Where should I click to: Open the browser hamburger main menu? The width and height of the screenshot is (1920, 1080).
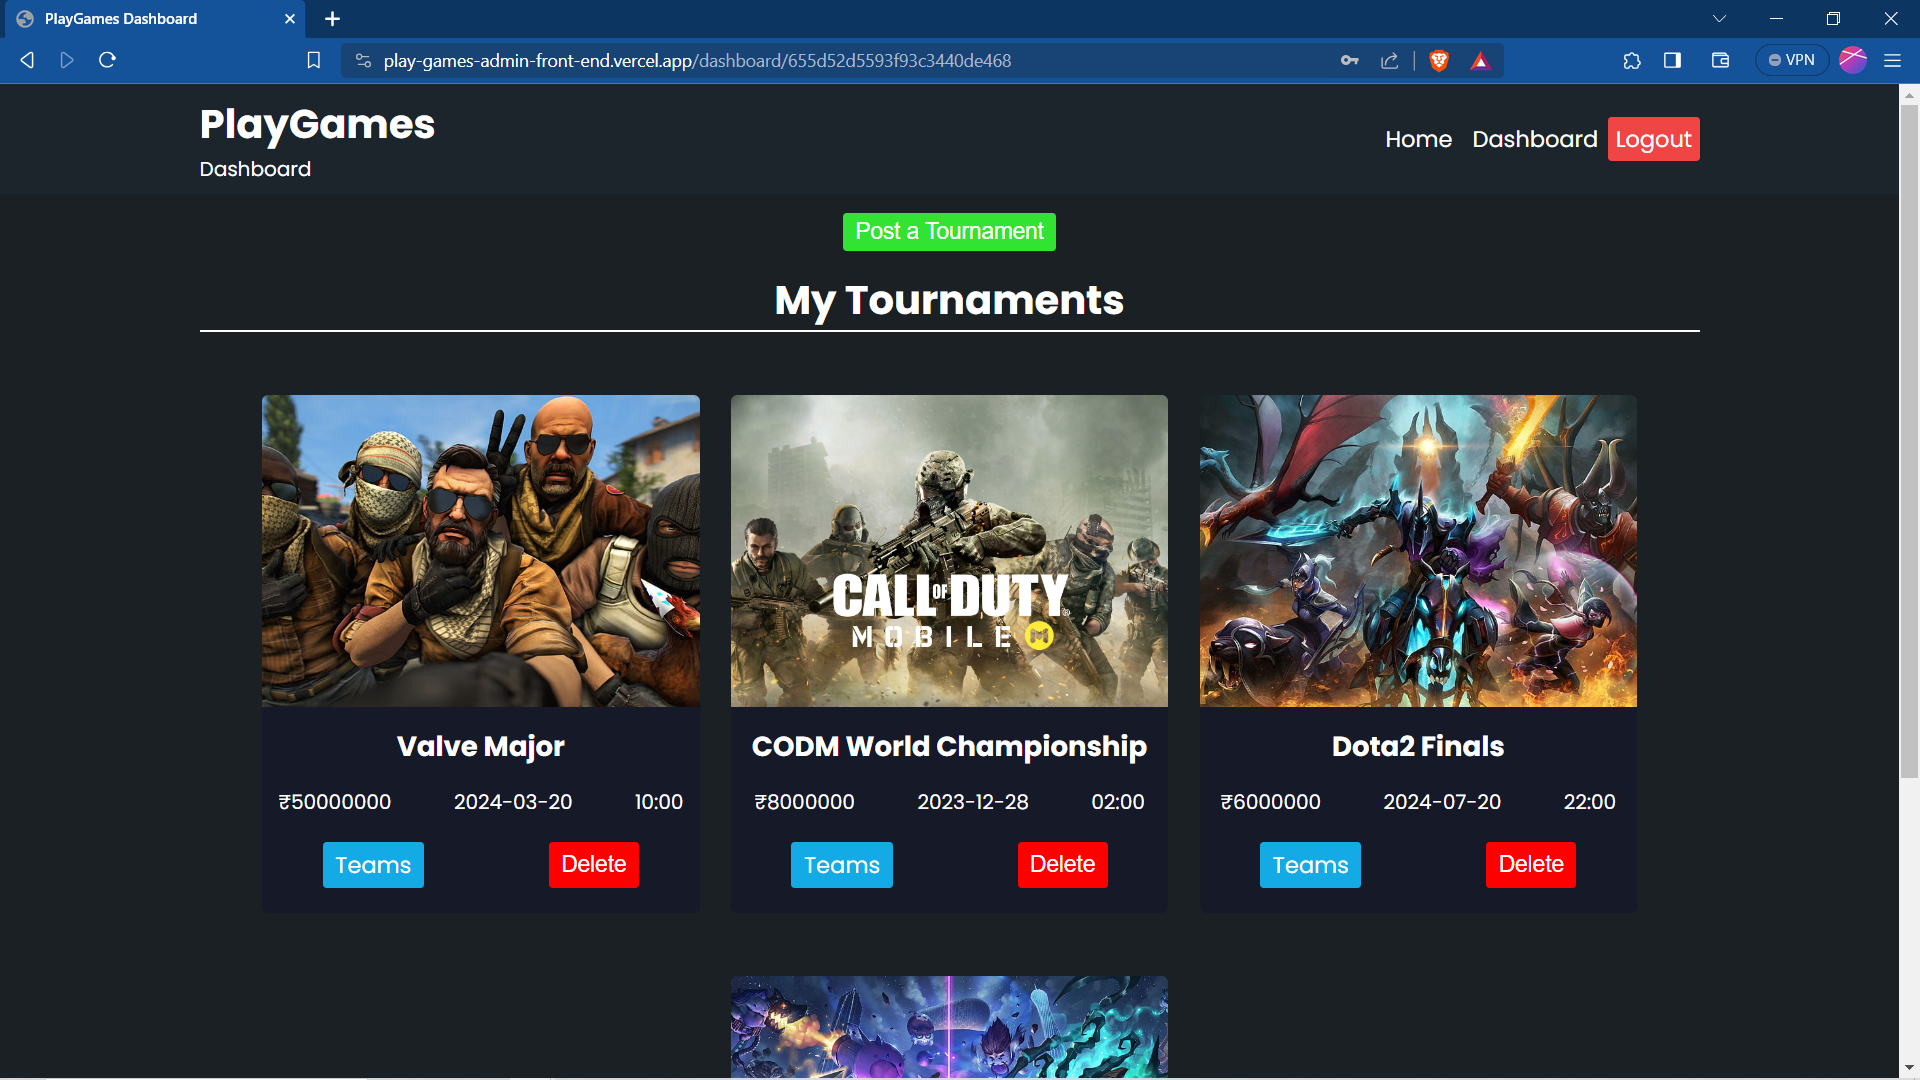[1892, 61]
